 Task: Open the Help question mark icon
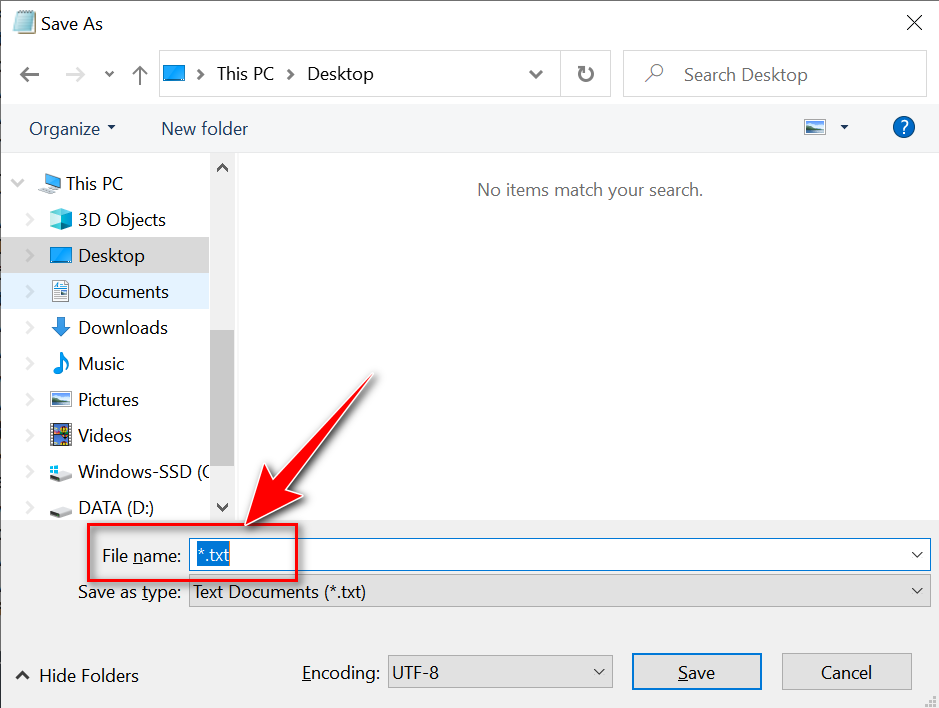click(903, 128)
